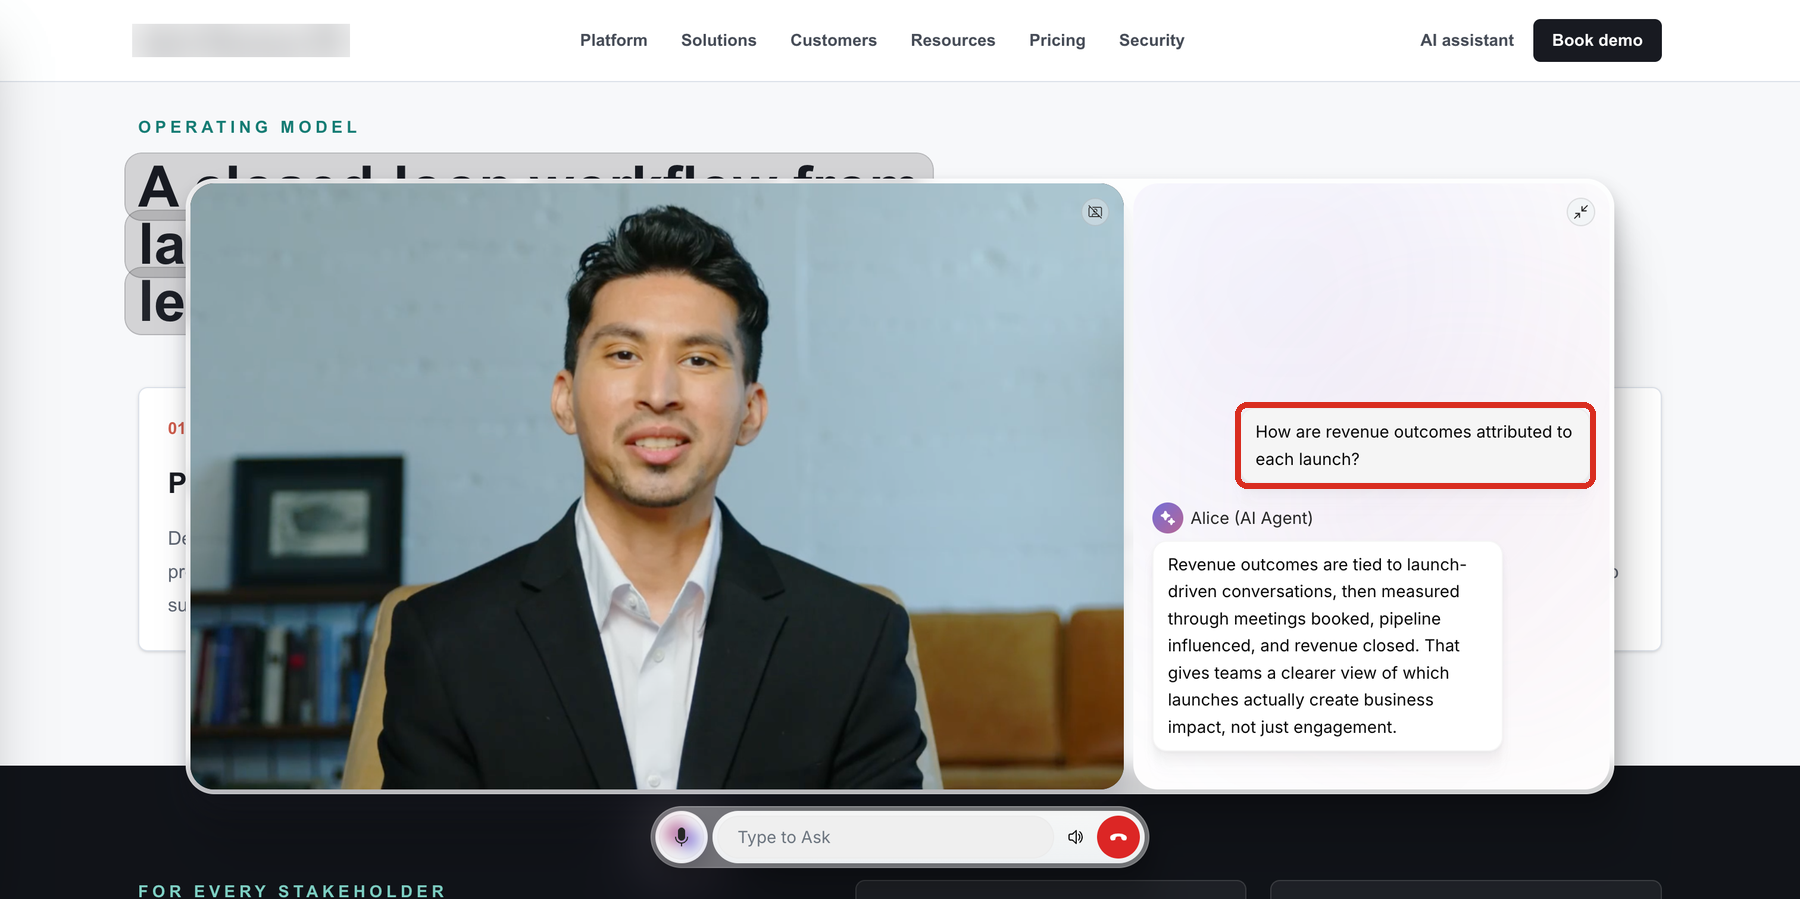Click Alice's revenue outcomes answer message
This screenshot has height=899, width=1800.
[x=1327, y=646]
